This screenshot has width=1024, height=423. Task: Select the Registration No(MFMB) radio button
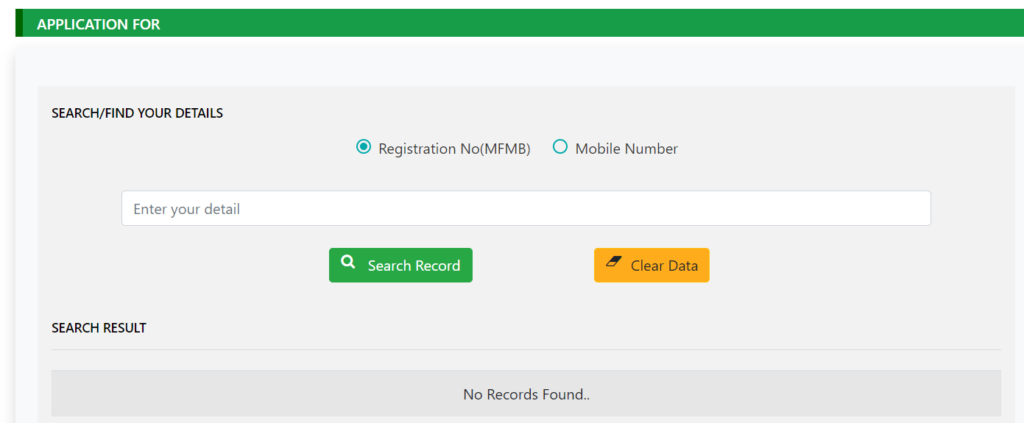pos(363,147)
